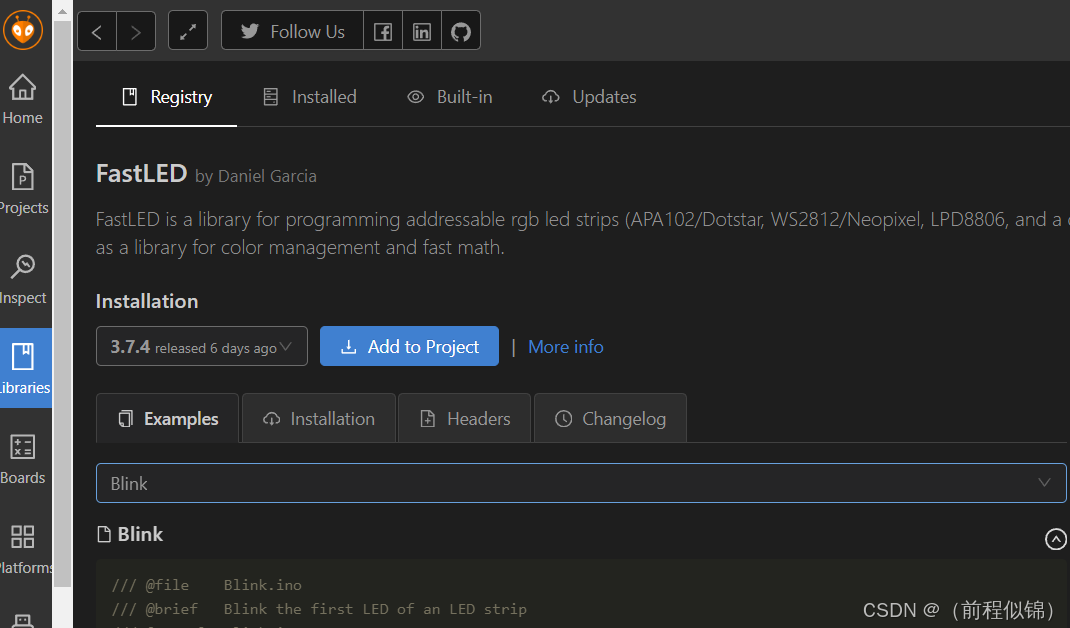Open the Boards sidebar item
The height and width of the screenshot is (628, 1070).
(x=23, y=459)
